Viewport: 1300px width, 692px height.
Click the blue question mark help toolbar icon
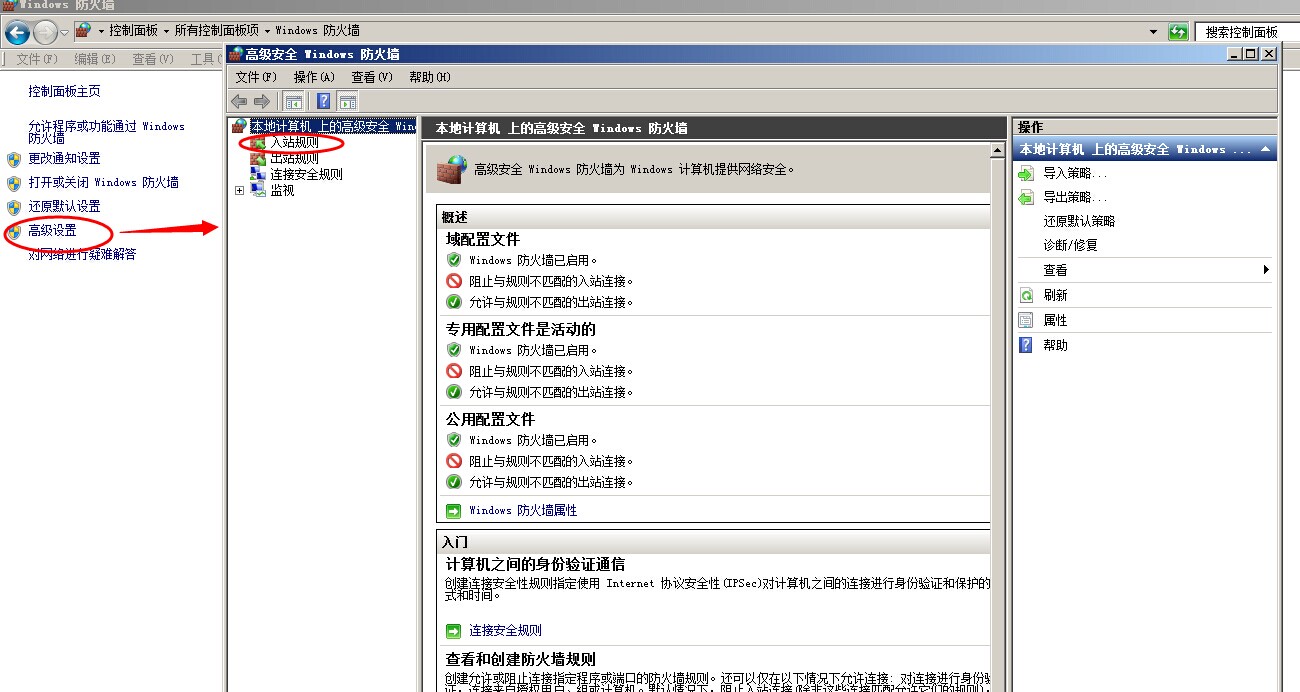[x=324, y=101]
